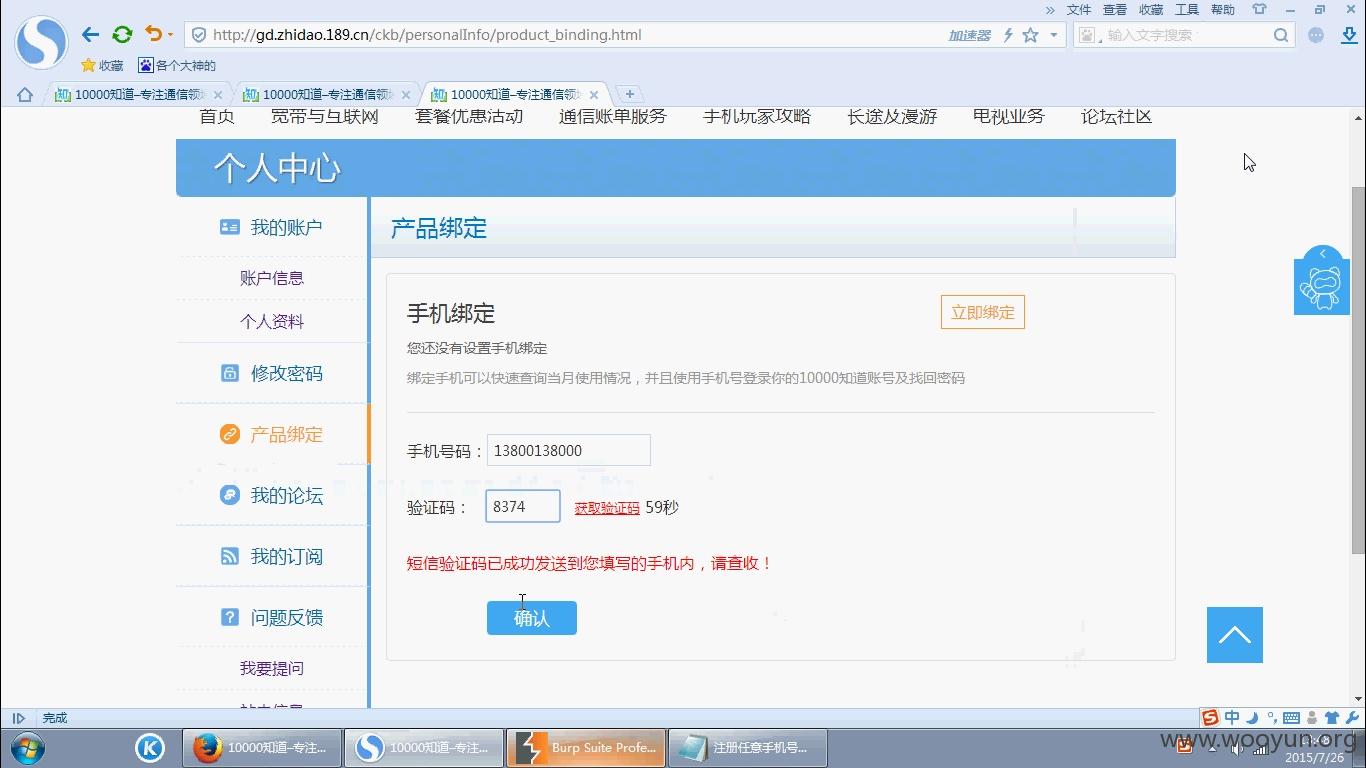The image size is (1366, 768).
Task: Open 通信账单服务 navigation item
Action: point(613,116)
